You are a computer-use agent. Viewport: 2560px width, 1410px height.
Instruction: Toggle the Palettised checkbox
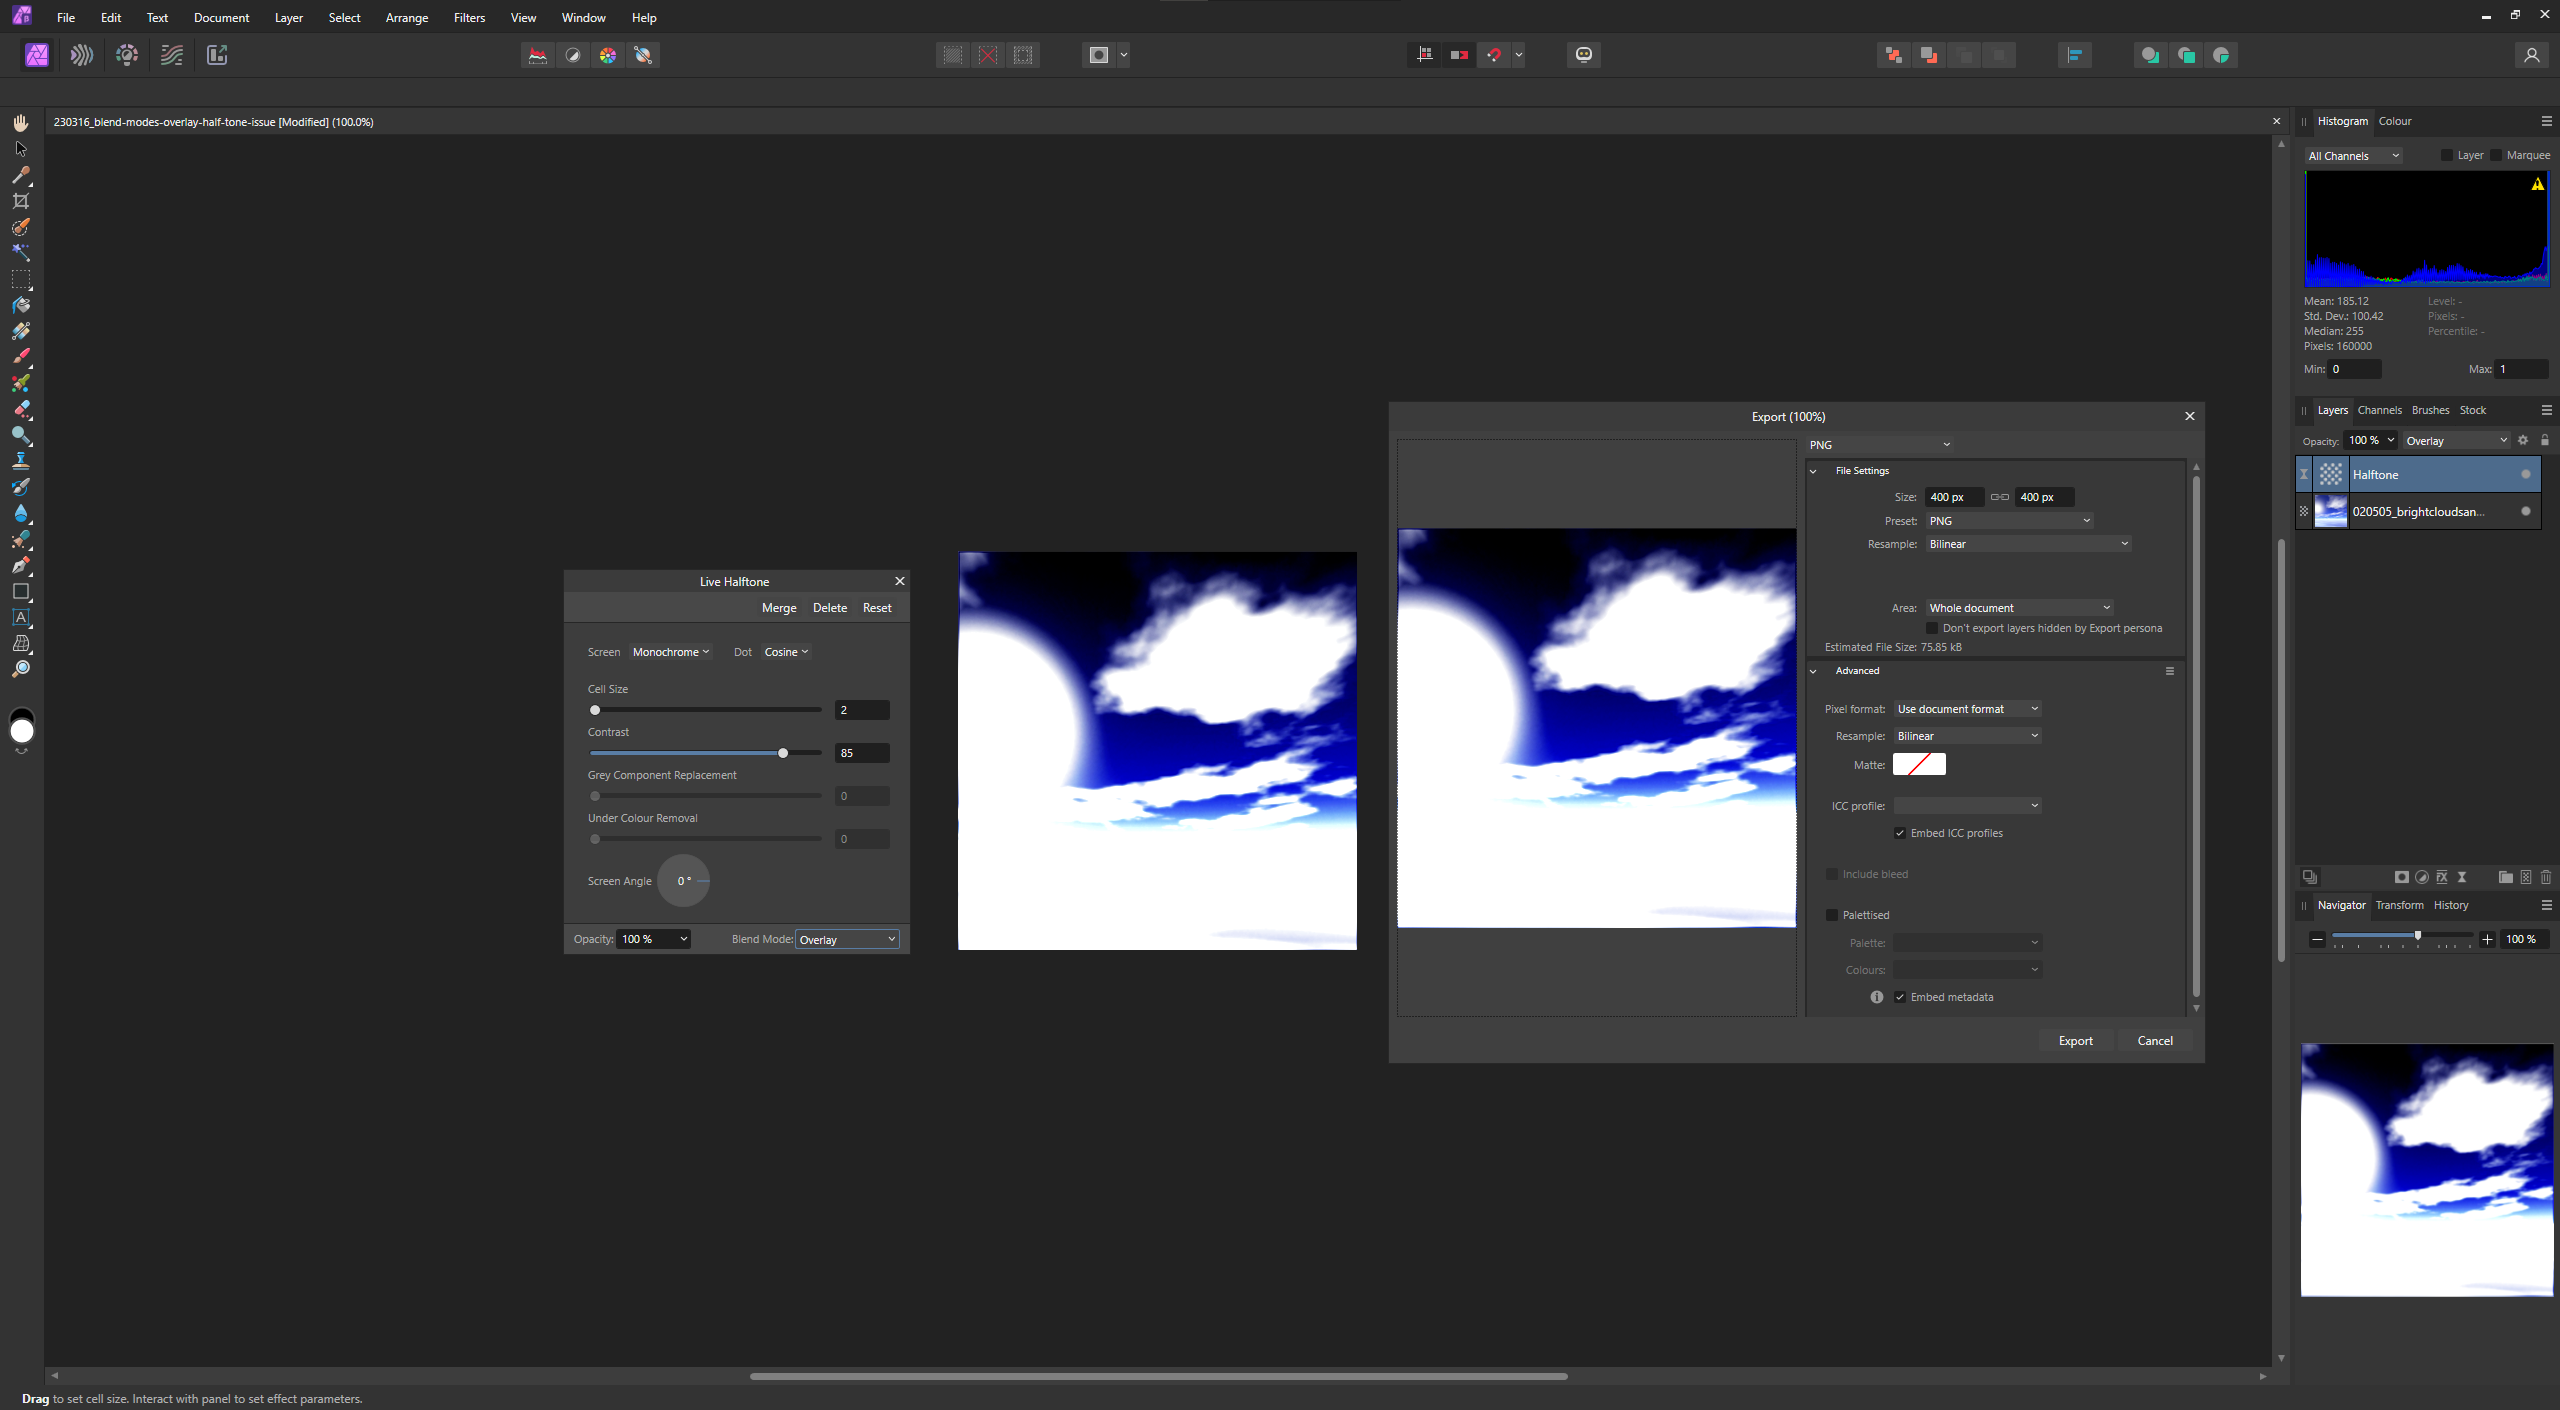coord(1832,915)
